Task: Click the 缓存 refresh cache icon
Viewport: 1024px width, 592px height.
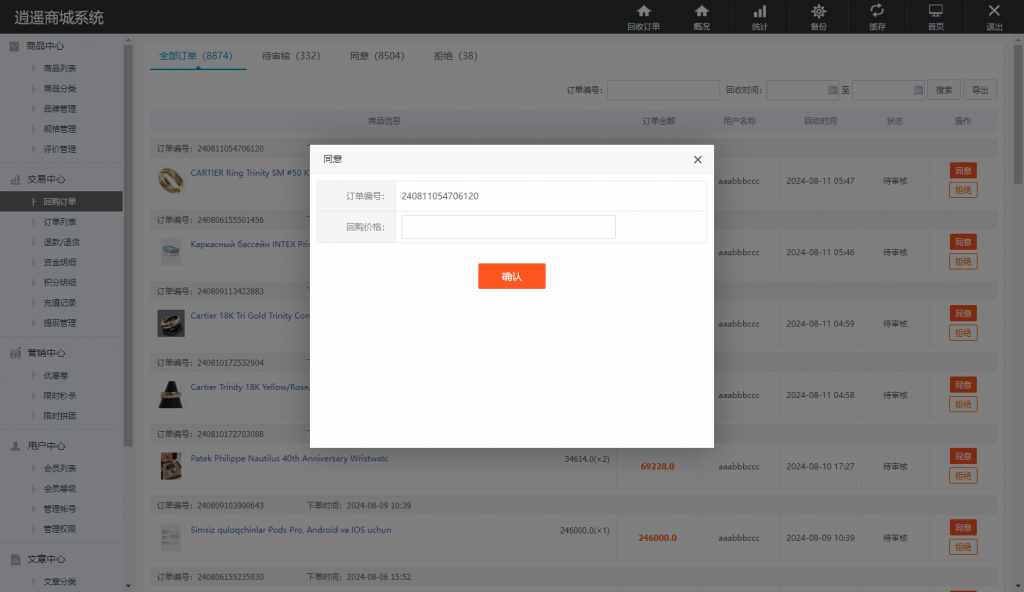Action: (877, 17)
